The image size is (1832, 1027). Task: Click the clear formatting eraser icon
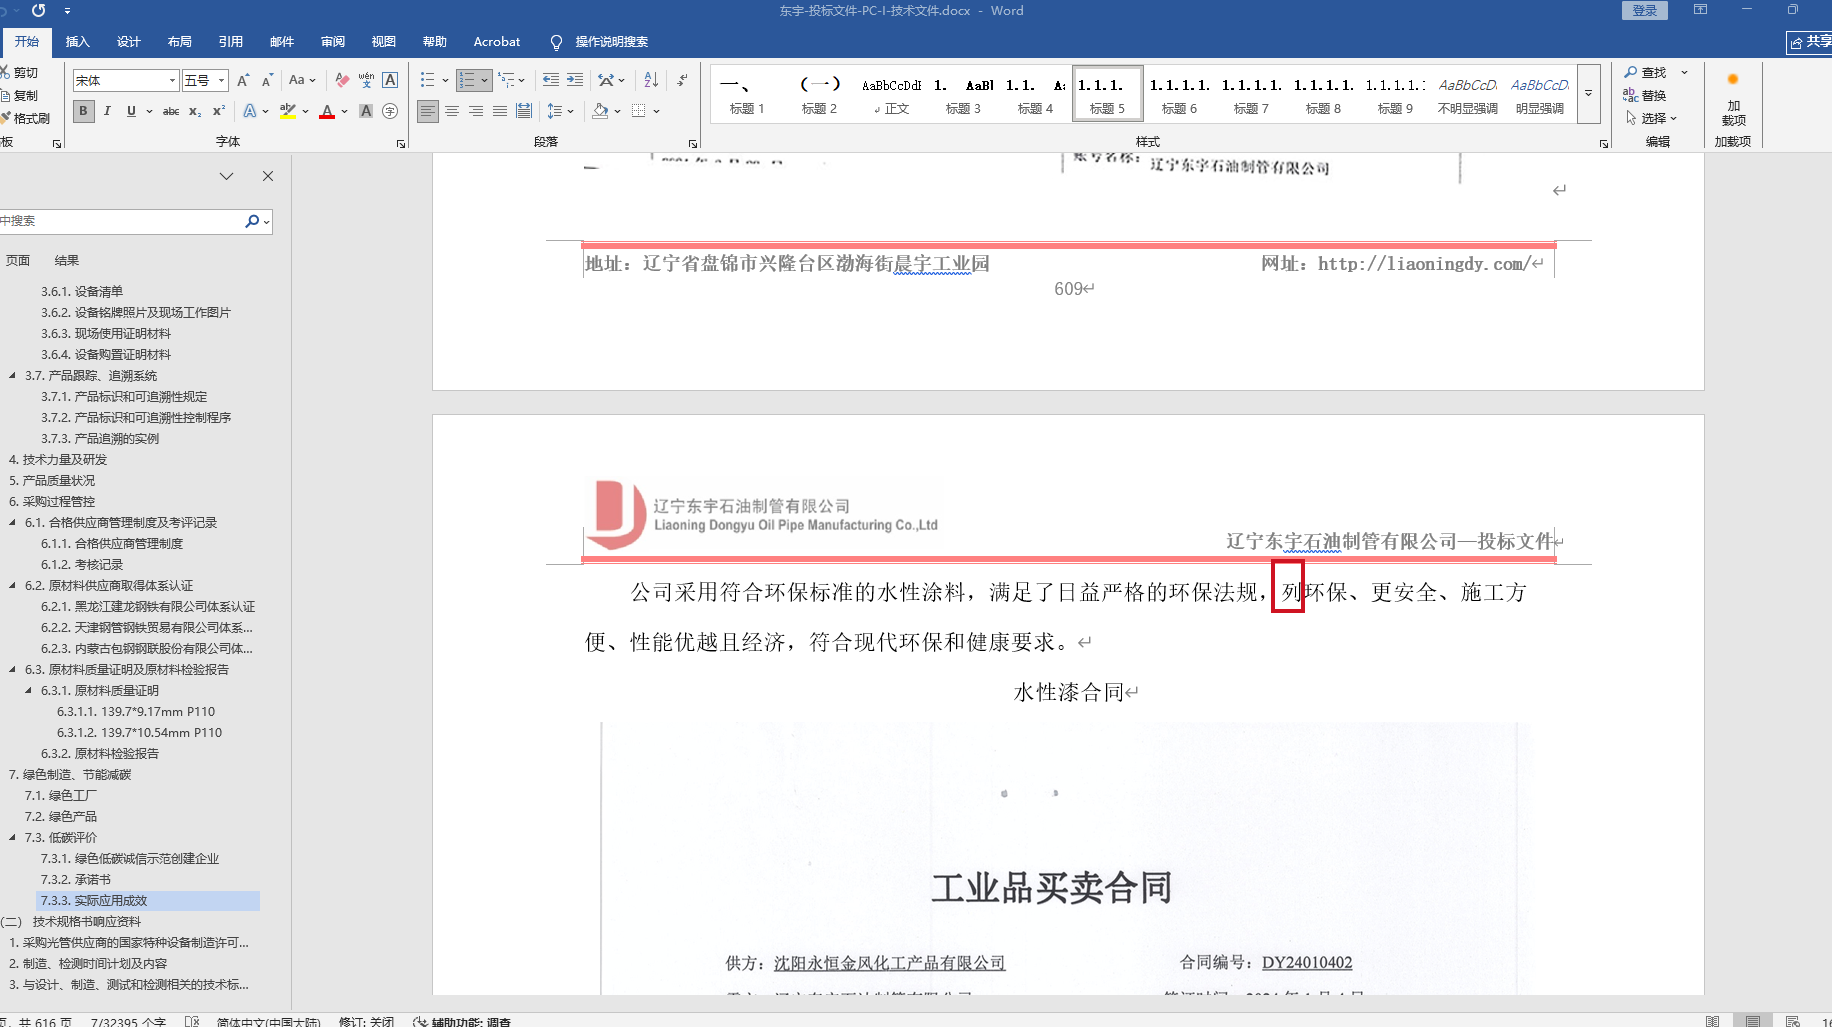342,80
